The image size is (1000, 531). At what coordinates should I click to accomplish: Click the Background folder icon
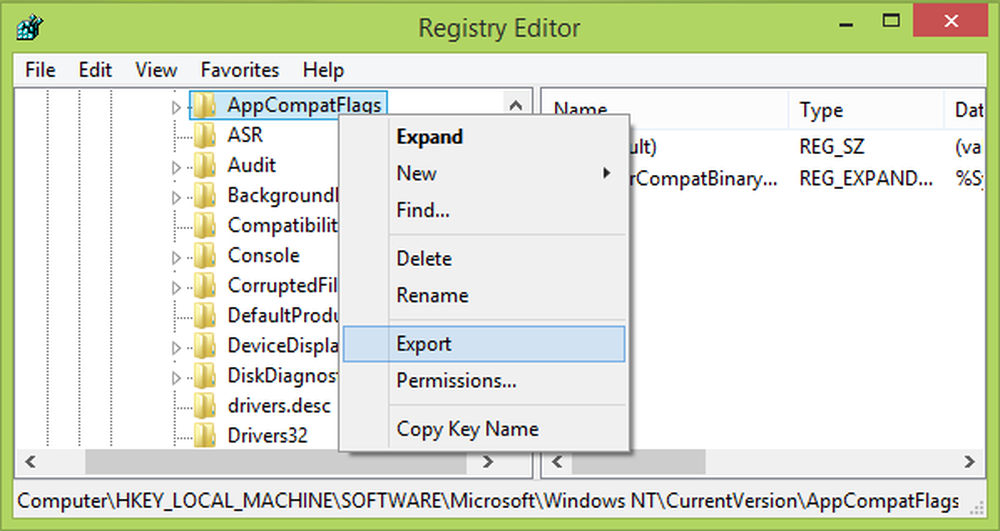204,195
